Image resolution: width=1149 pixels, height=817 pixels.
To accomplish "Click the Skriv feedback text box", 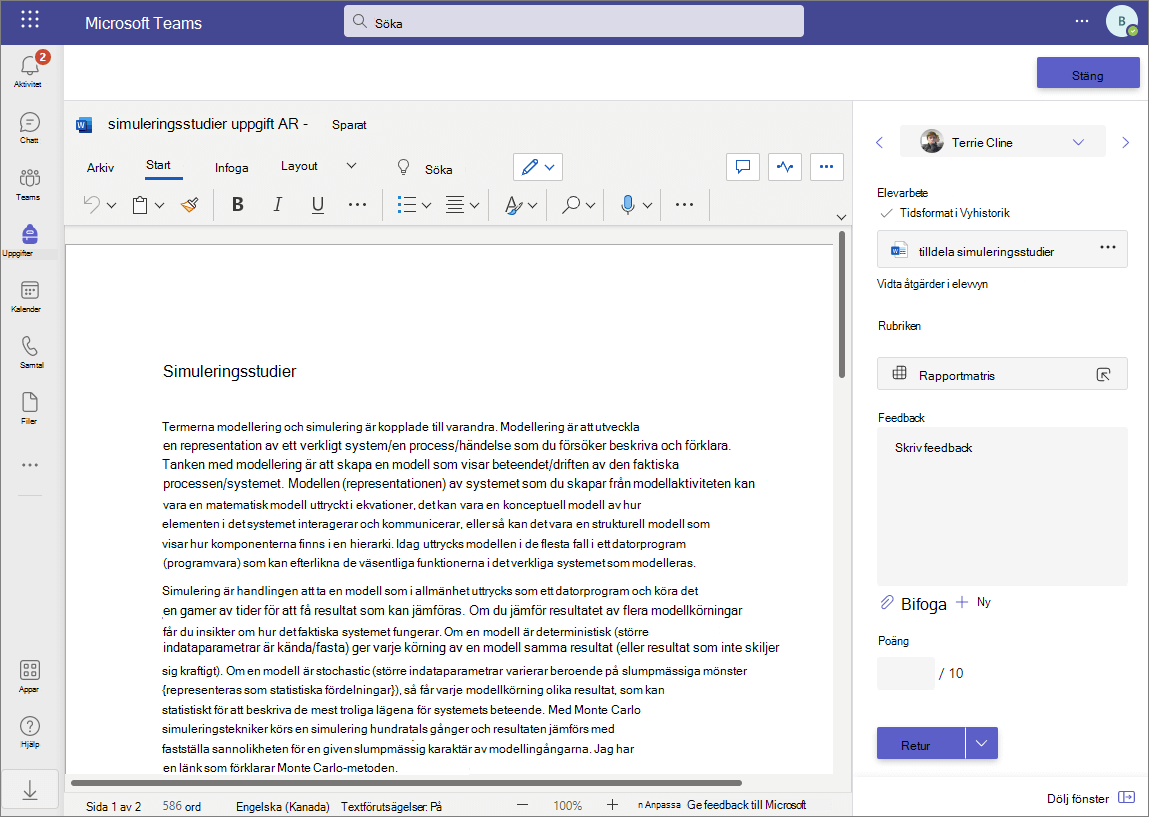I will pos(1002,506).
